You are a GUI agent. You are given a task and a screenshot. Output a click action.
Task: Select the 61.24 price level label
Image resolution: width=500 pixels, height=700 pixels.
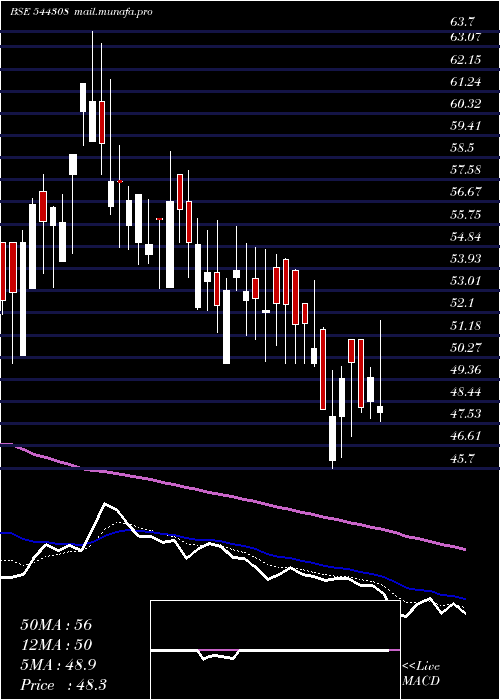pos(466,82)
